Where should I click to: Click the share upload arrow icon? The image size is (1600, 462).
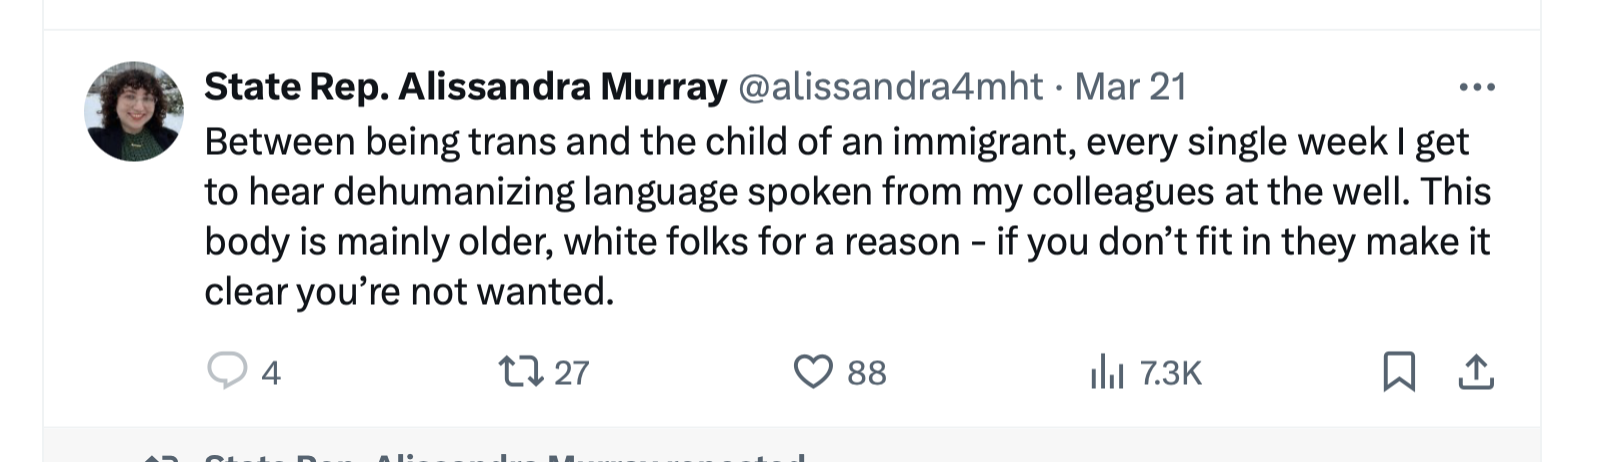point(1476,372)
